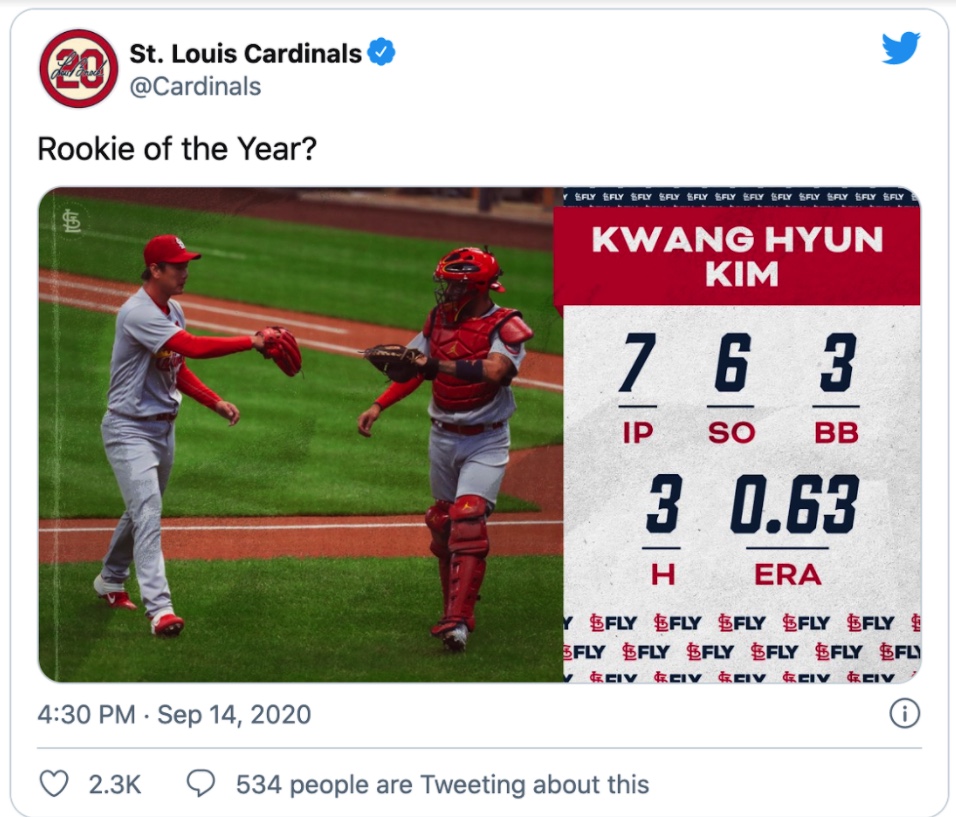Click the reply speech bubble icon
The width and height of the screenshot is (956, 817).
pyautogui.click(x=201, y=784)
